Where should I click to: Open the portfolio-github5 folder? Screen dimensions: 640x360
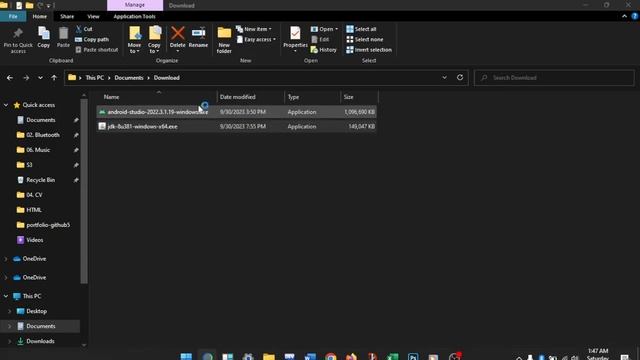tap(48, 225)
